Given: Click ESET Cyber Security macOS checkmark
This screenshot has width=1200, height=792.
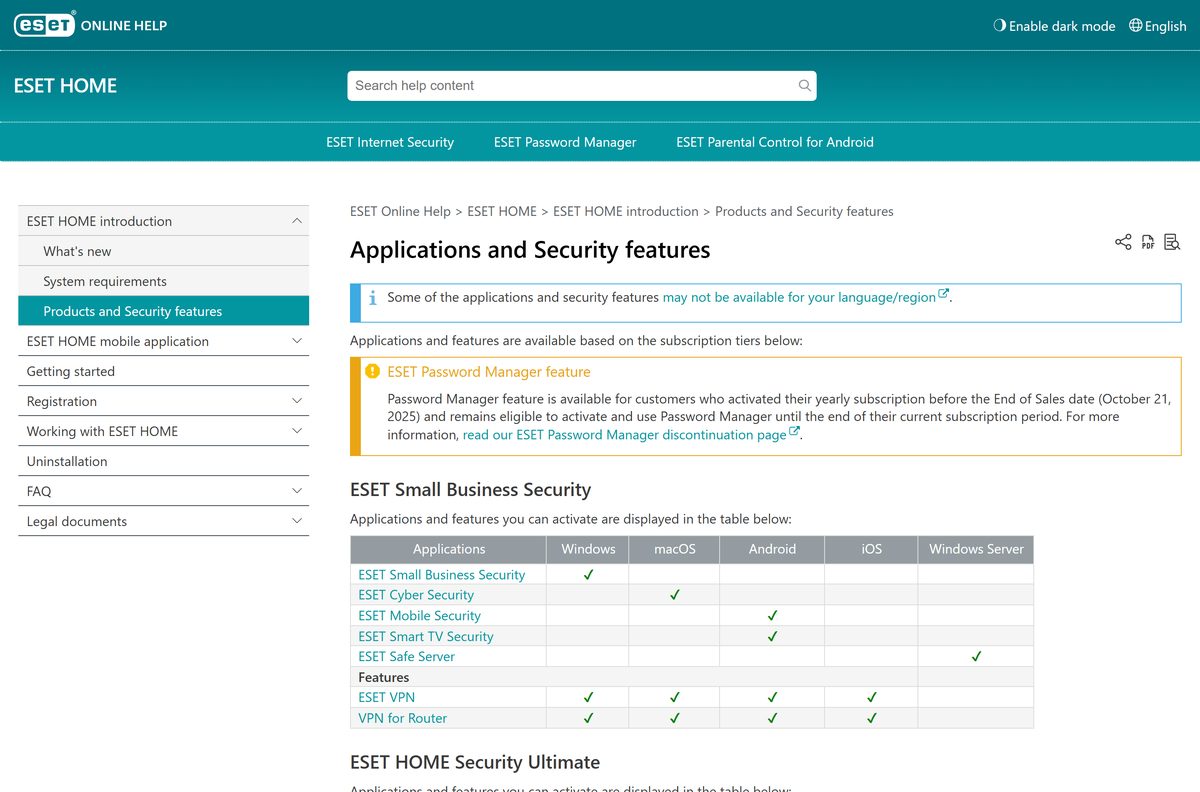Looking at the screenshot, I should point(675,595).
